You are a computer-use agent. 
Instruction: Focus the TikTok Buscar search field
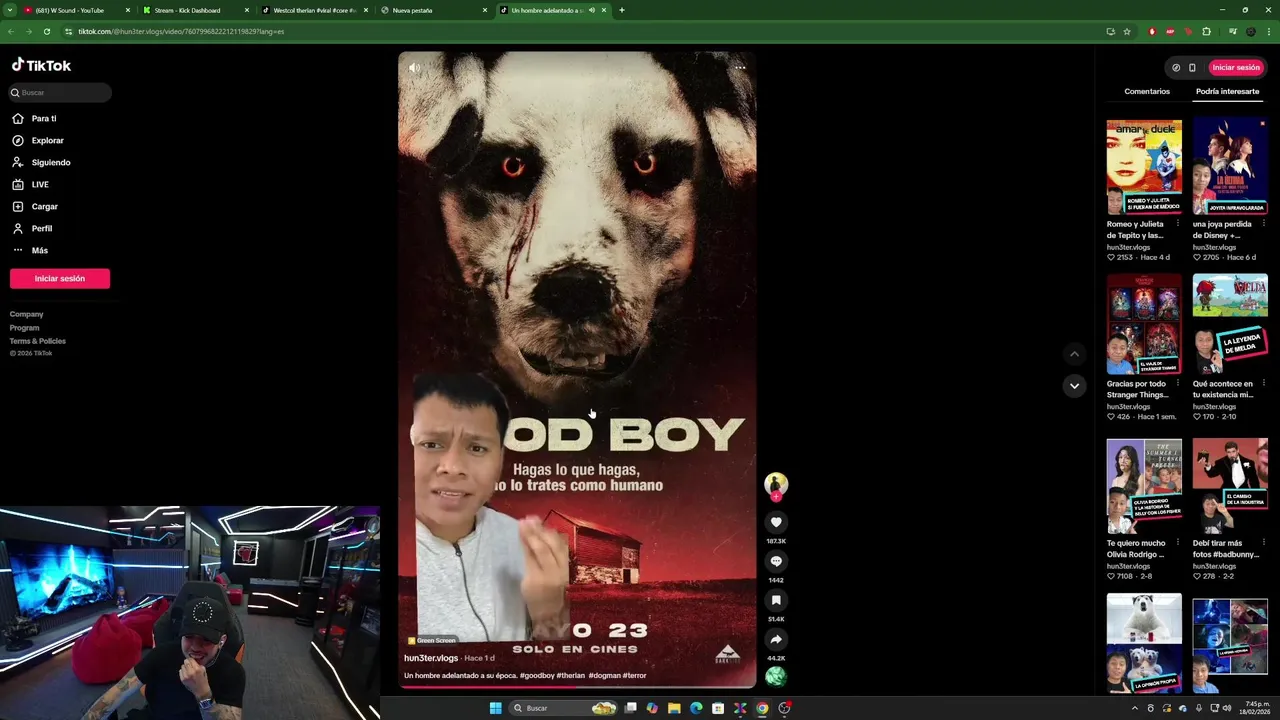60,92
